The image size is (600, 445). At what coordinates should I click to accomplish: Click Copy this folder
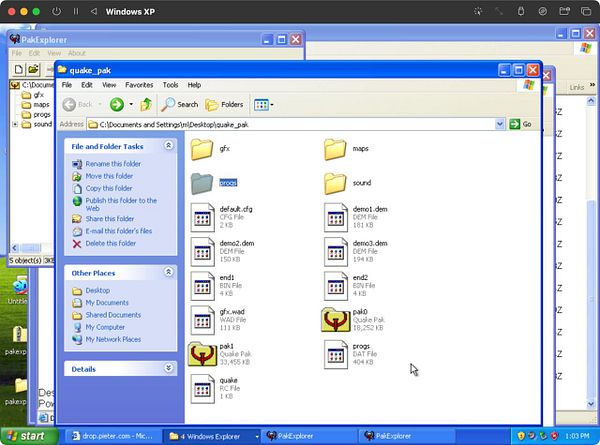109,188
